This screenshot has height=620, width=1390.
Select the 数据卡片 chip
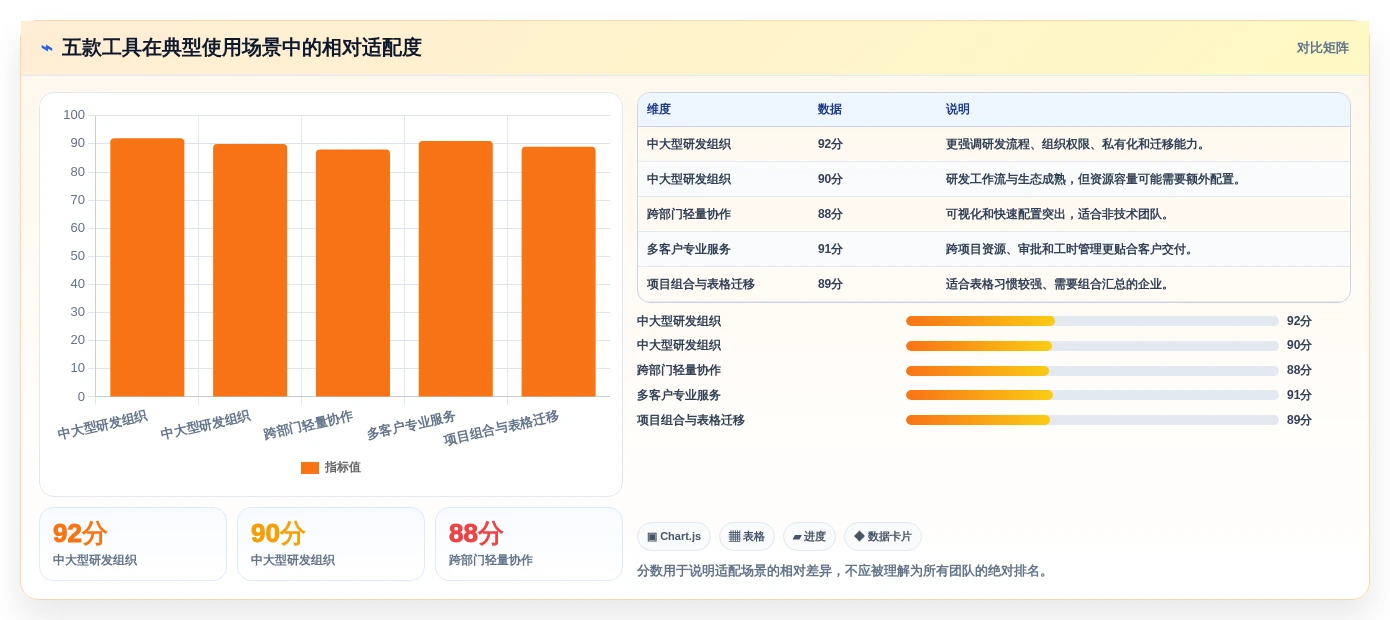883,537
